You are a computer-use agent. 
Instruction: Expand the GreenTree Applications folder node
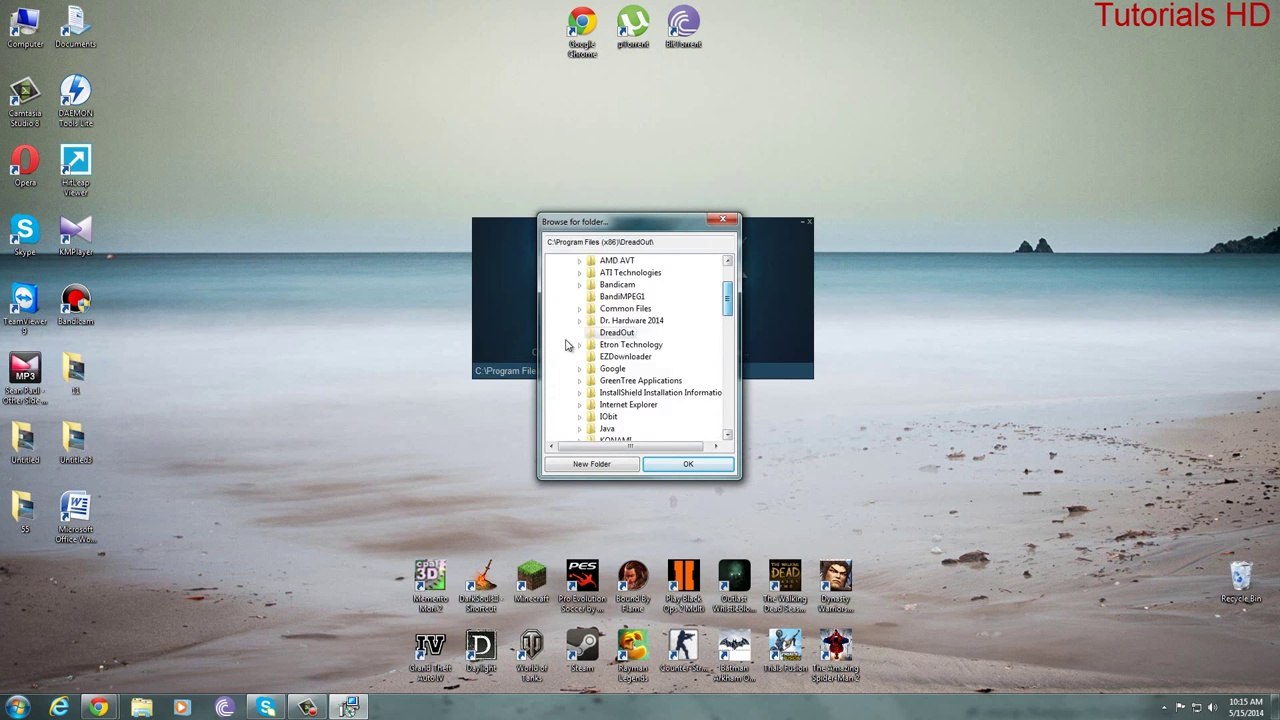coord(579,381)
